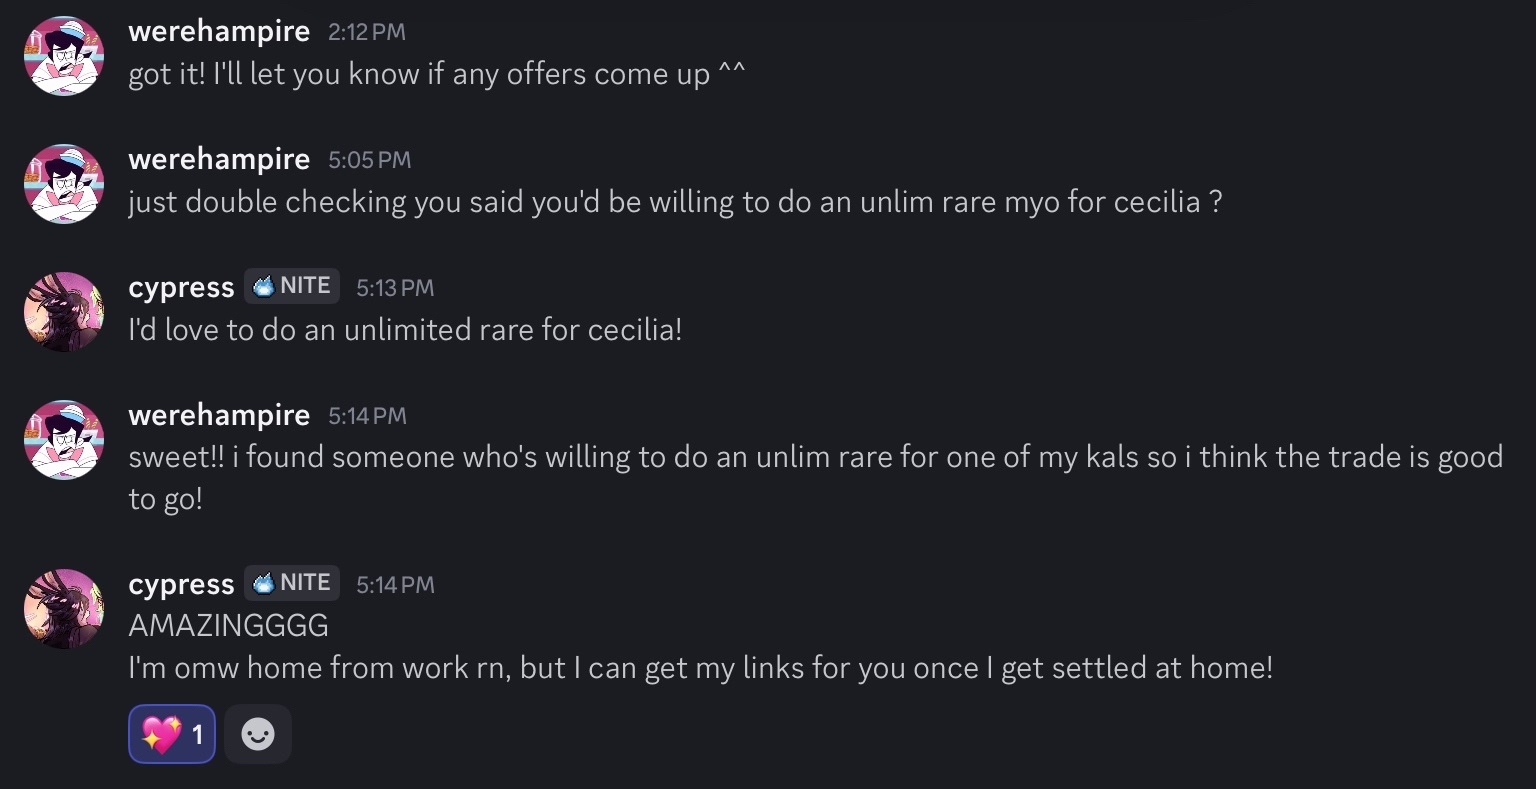Toggle the sparkling heart reaction
The height and width of the screenshot is (789, 1536).
click(x=172, y=735)
